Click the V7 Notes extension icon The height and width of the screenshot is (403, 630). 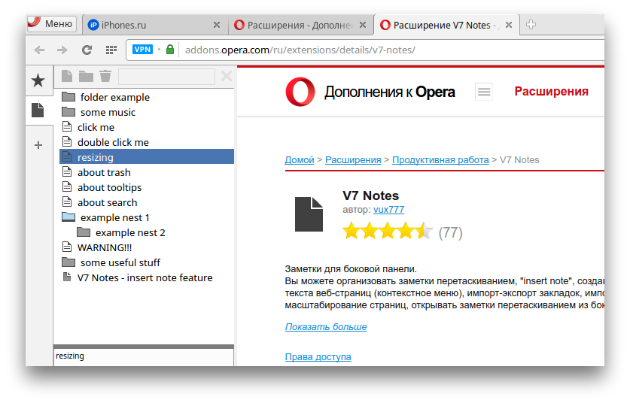tap(309, 214)
